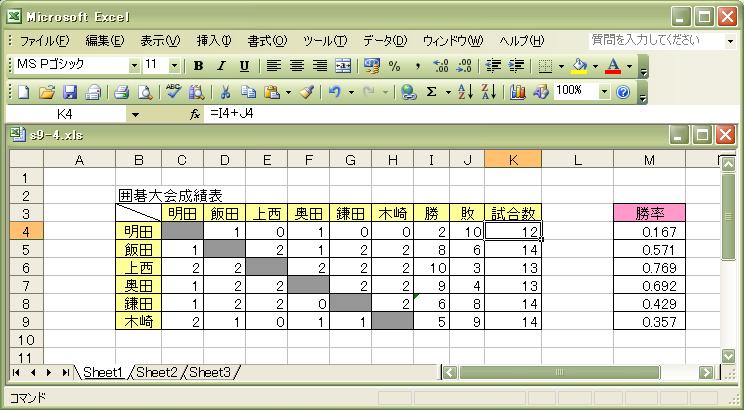The width and height of the screenshot is (744, 410).
Task: Apply borders to selected cells
Action: click(545, 66)
